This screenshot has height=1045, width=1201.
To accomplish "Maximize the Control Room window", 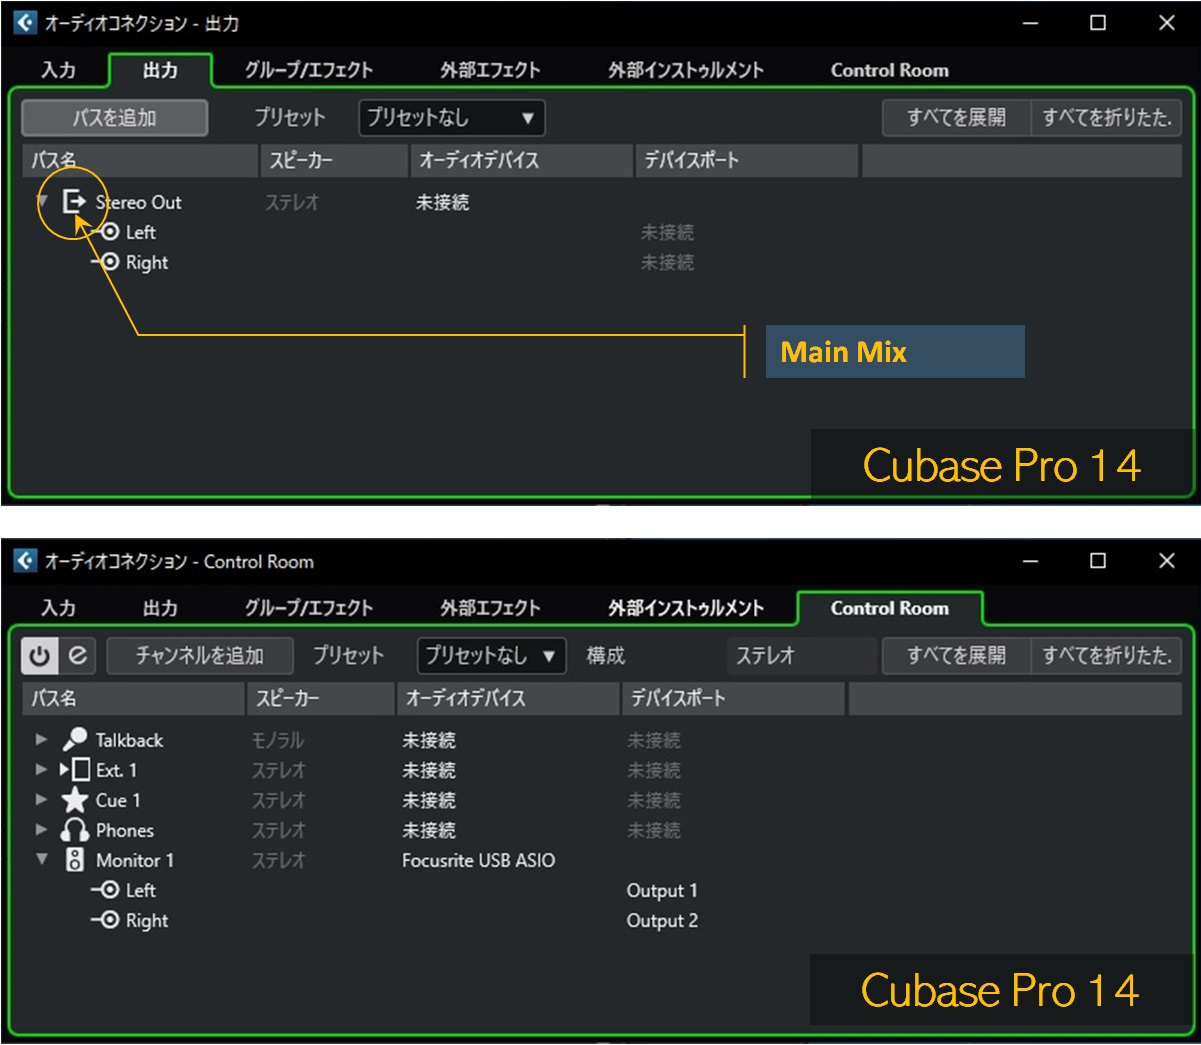I will click(1097, 560).
